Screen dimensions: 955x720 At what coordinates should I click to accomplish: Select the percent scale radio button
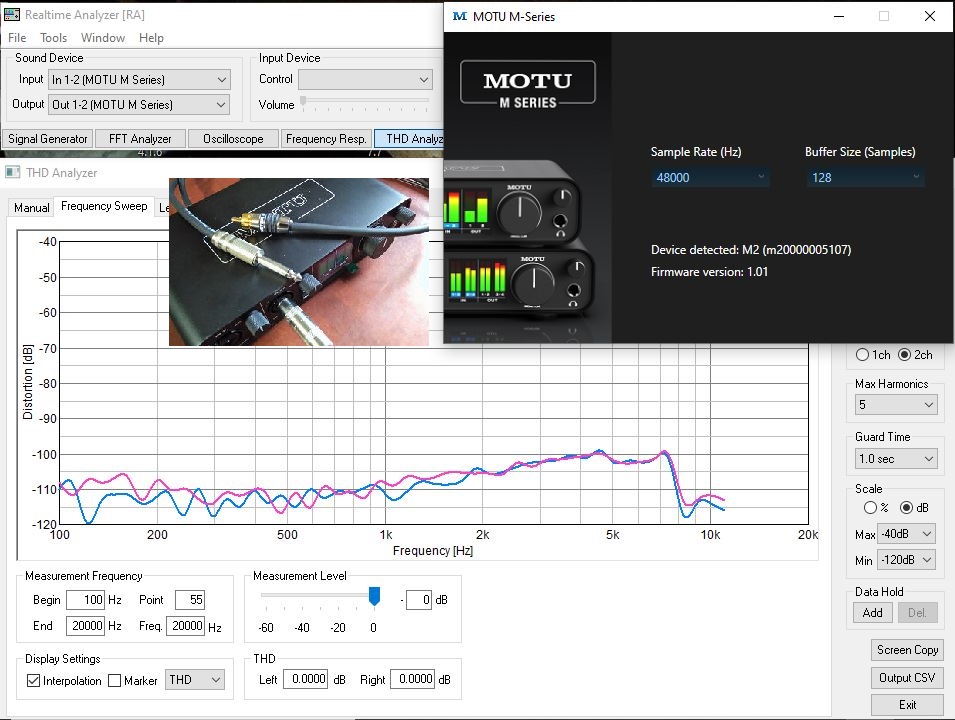coord(870,507)
